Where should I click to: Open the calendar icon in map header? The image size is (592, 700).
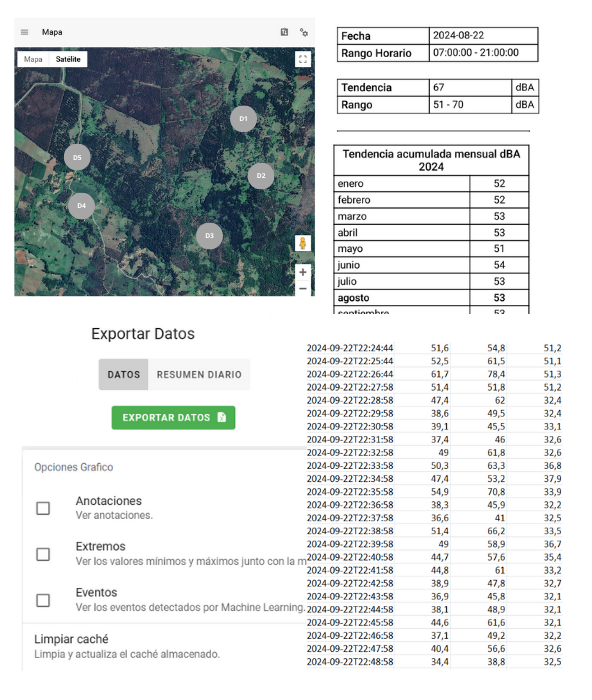284,32
